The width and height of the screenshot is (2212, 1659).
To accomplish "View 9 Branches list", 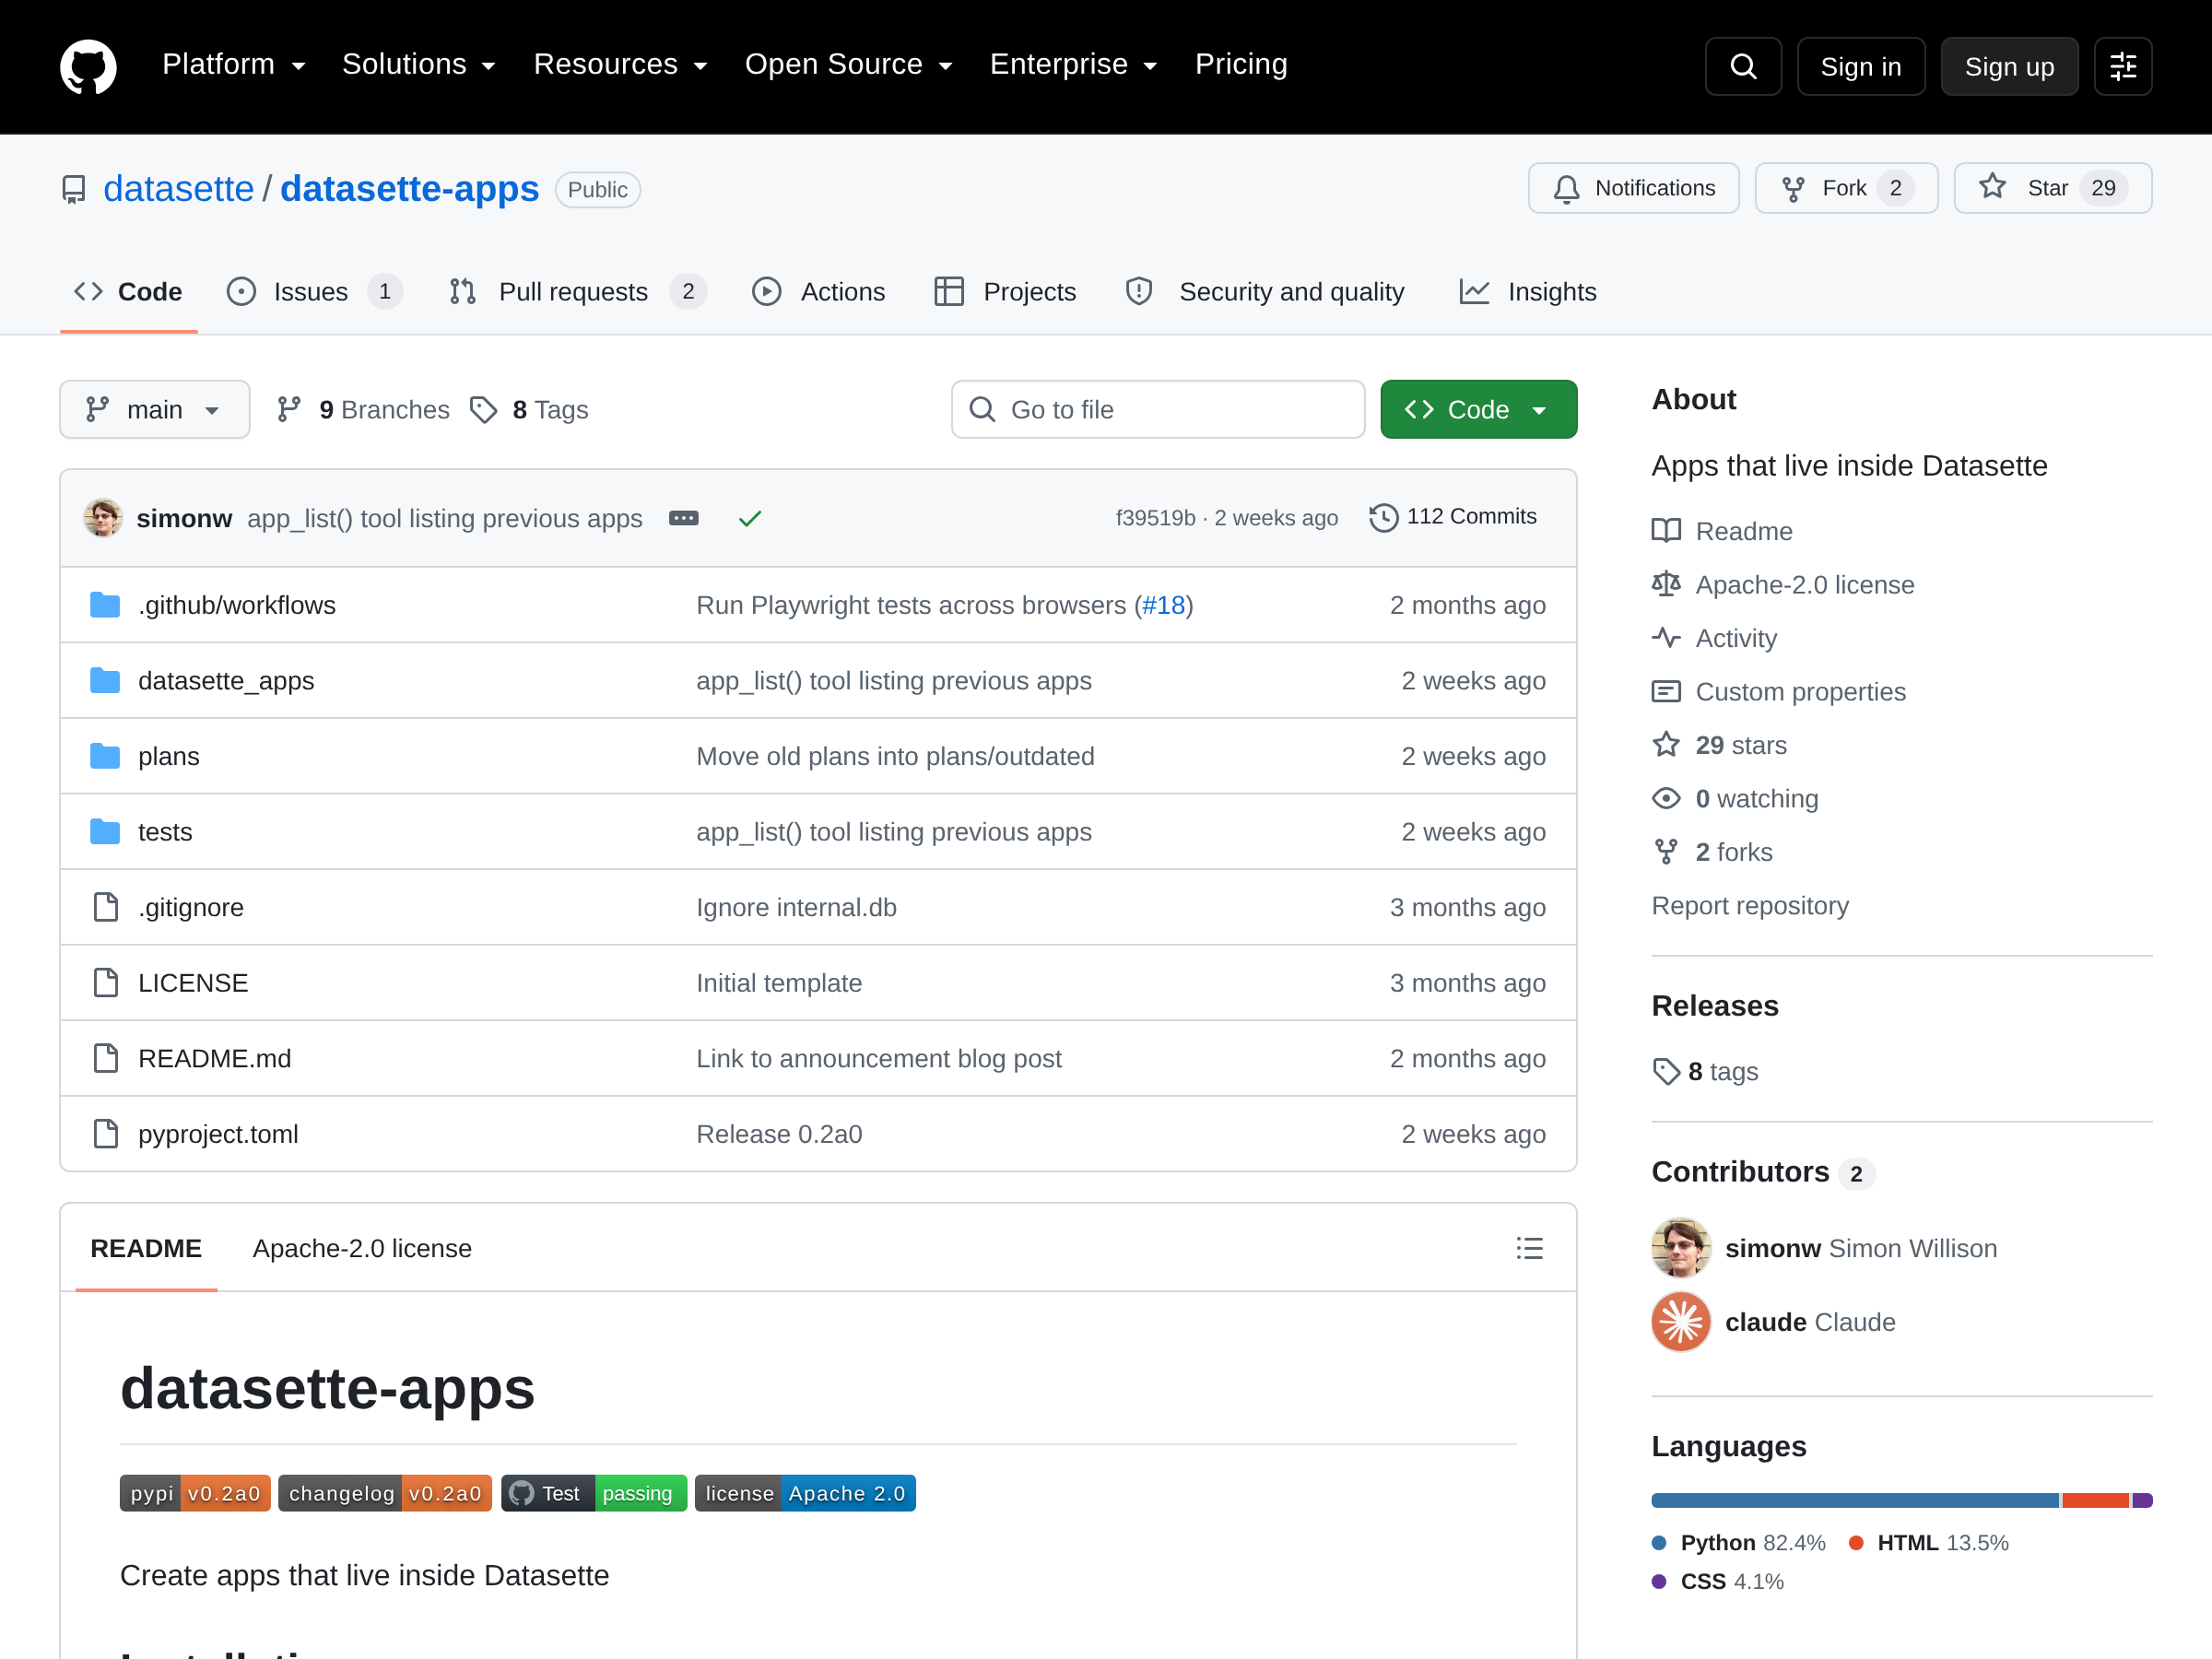I will pos(364,409).
